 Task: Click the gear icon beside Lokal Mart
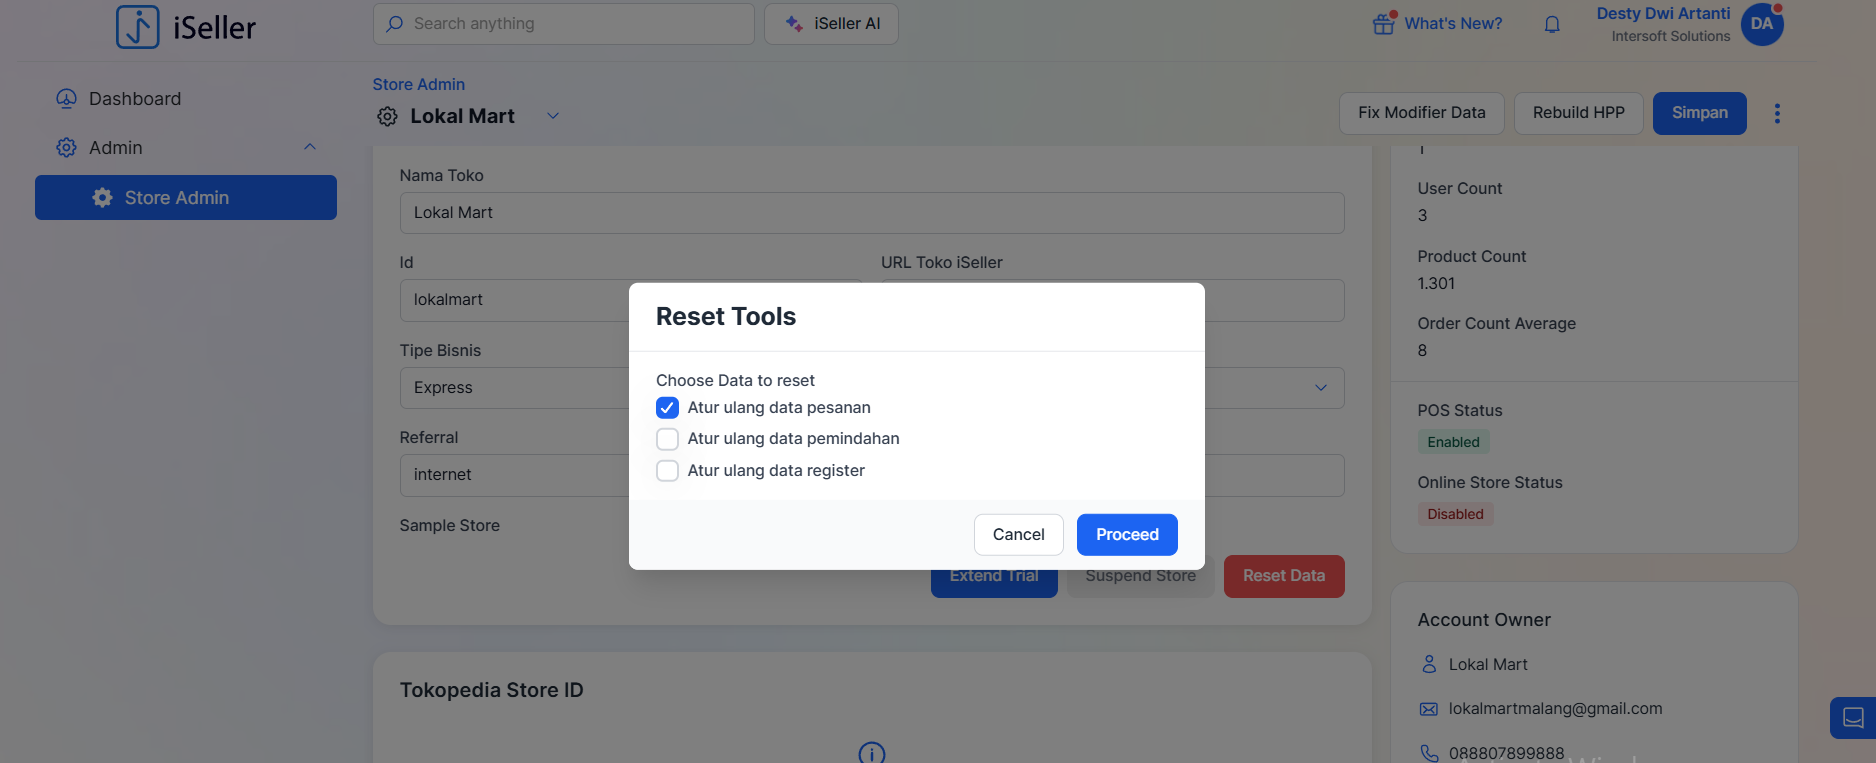pos(387,117)
